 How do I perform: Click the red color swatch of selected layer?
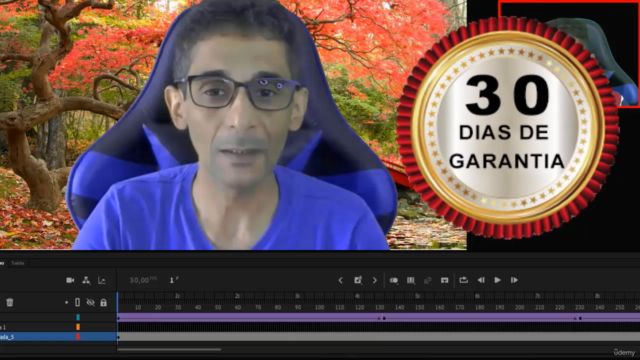click(x=78, y=337)
